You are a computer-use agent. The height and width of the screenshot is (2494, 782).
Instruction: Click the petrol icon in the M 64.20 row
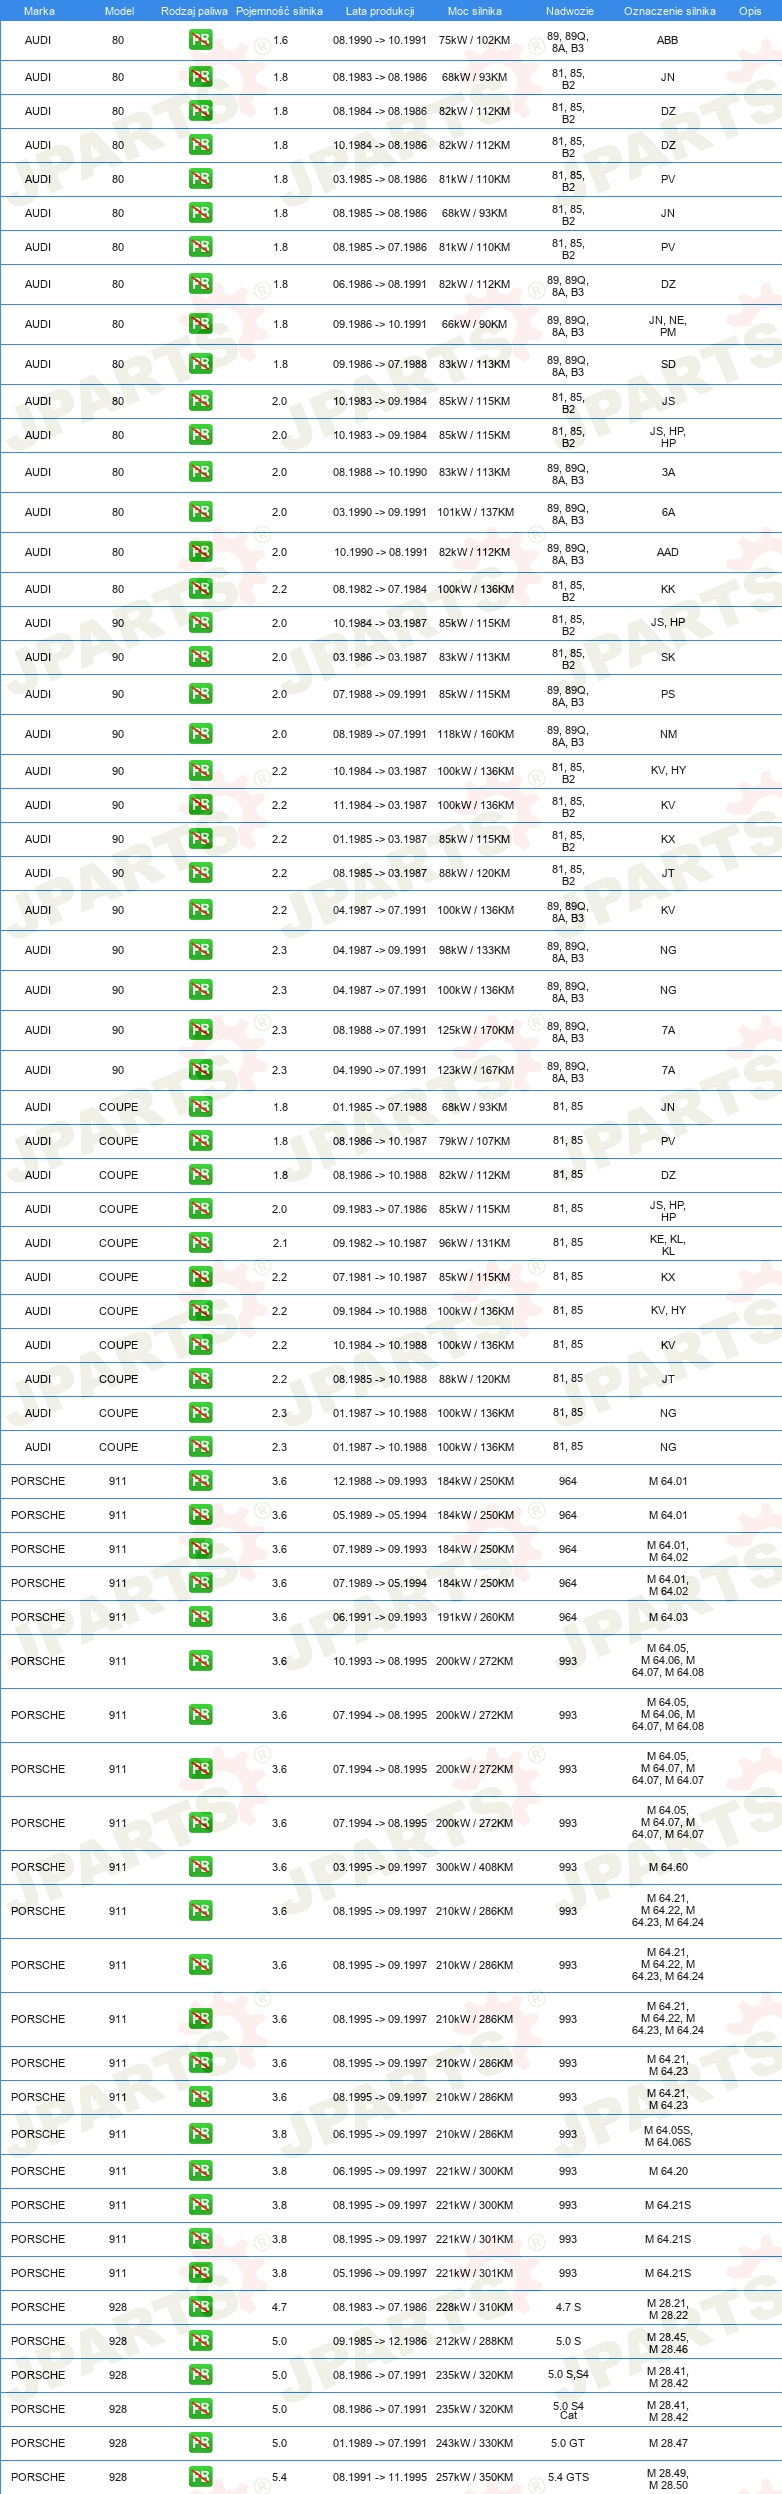pos(200,2171)
